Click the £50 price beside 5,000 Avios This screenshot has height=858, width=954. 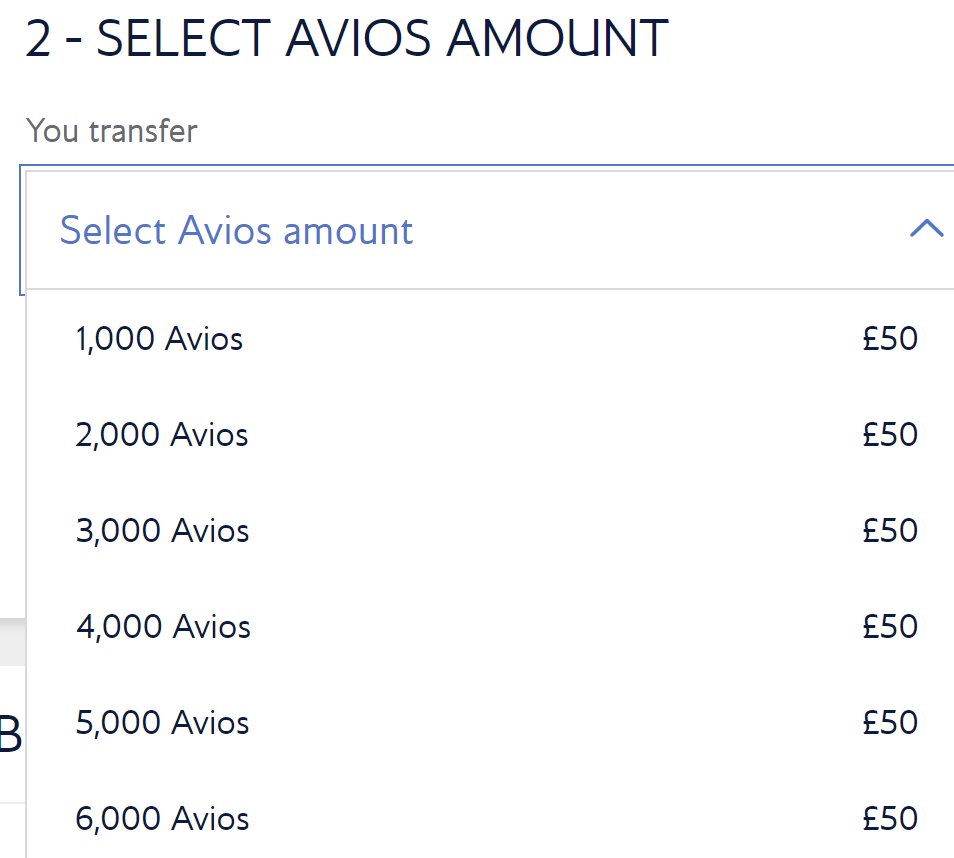pos(891,722)
